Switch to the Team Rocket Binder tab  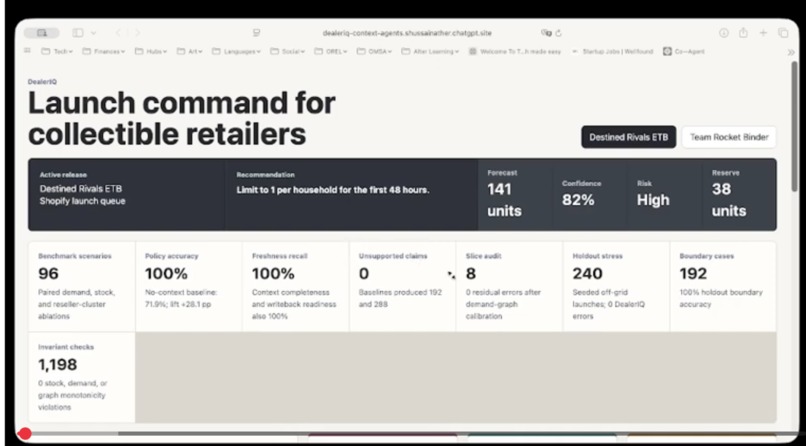point(729,137)
